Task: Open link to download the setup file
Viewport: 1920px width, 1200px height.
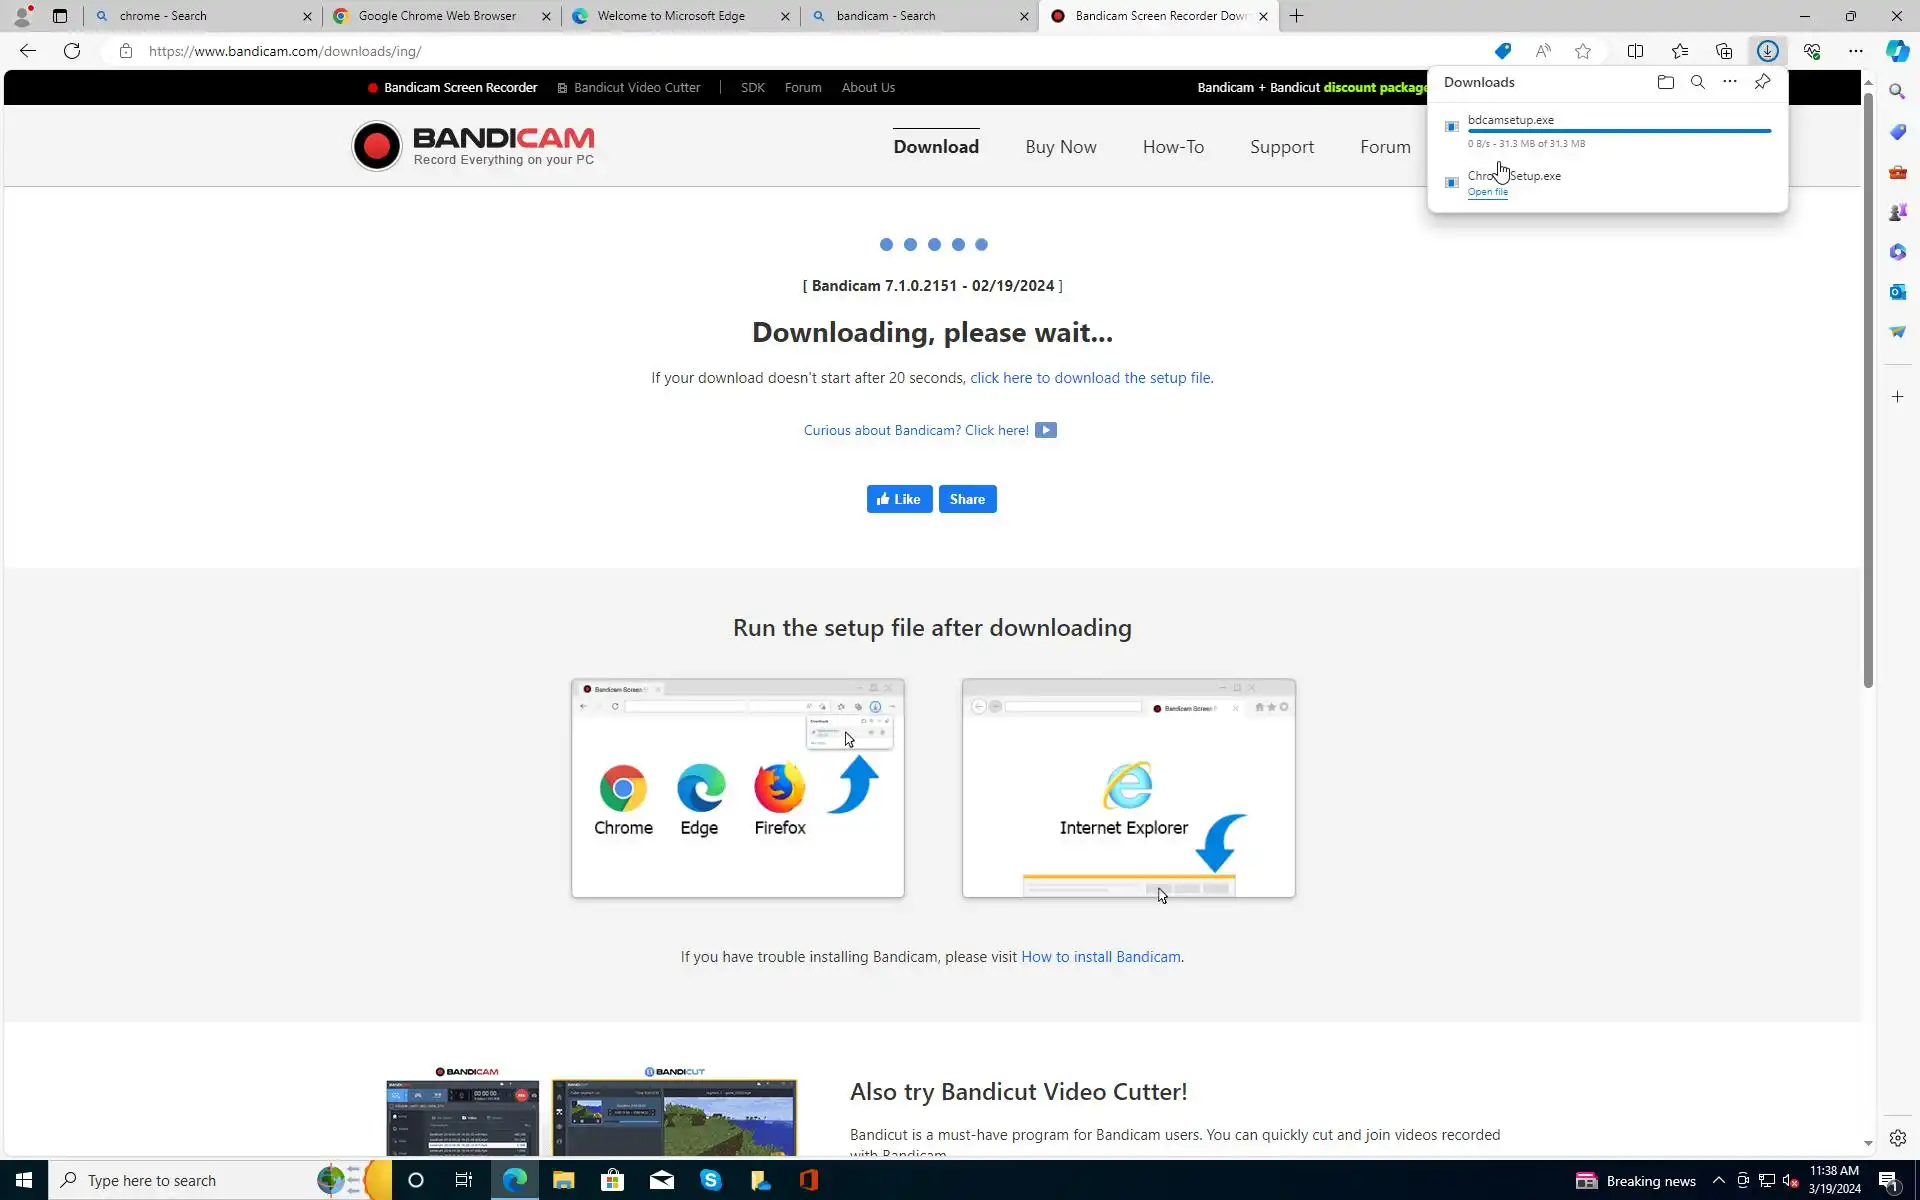Action: point(1090,378)
